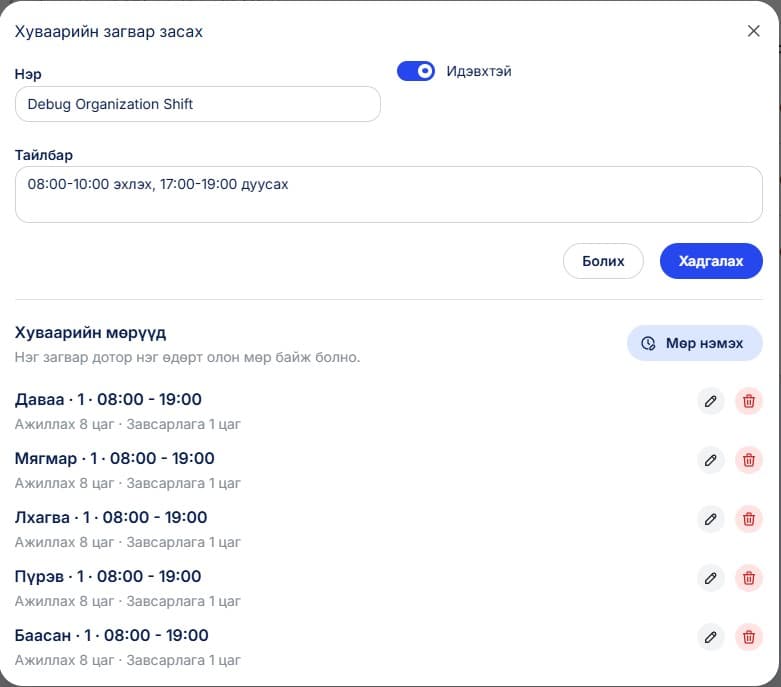Save with the Хадгалах button

[711, 261]
